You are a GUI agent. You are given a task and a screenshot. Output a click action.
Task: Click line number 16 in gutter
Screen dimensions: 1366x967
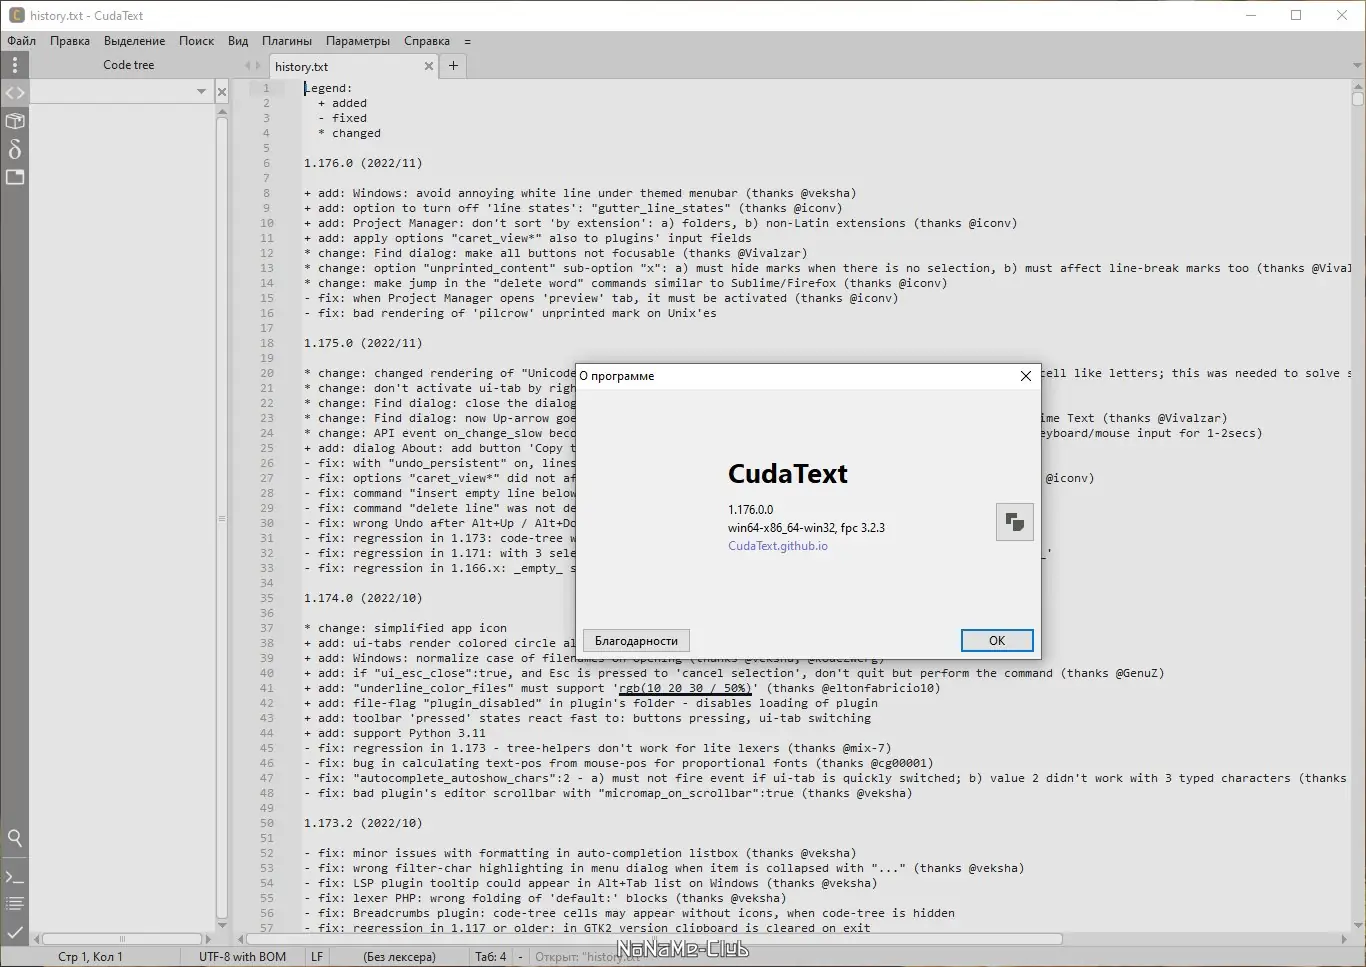point(267,313)
